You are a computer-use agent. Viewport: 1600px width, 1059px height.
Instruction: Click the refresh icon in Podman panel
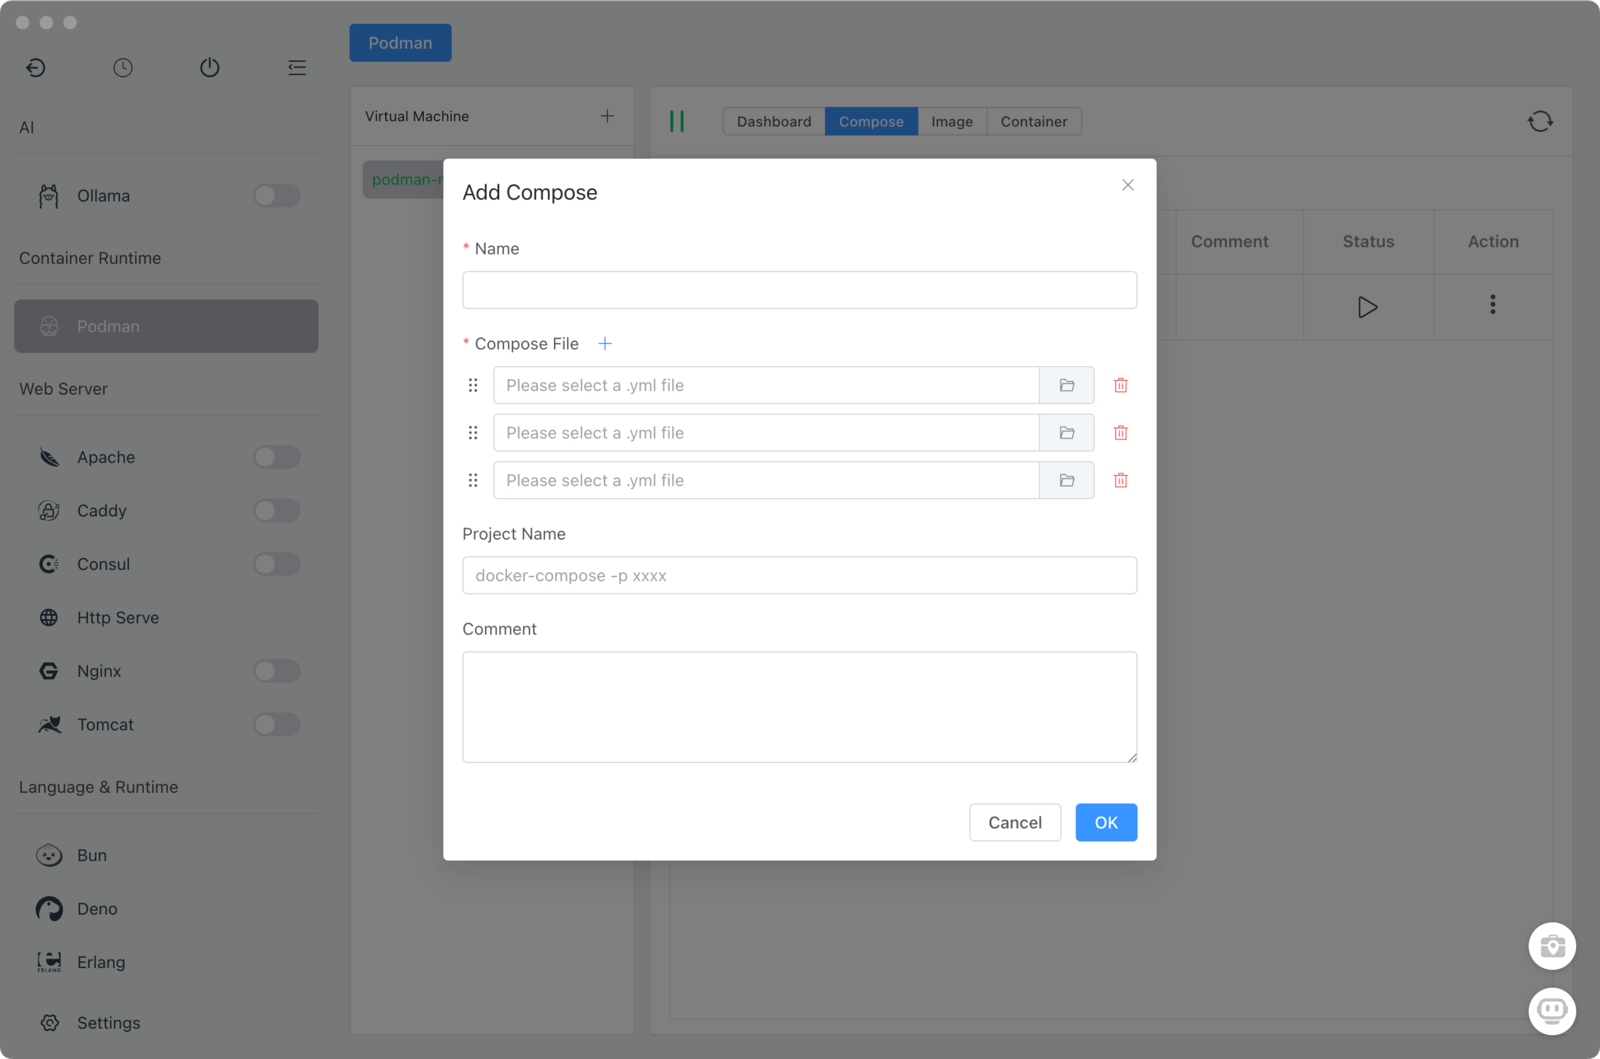coord(1540,122)
